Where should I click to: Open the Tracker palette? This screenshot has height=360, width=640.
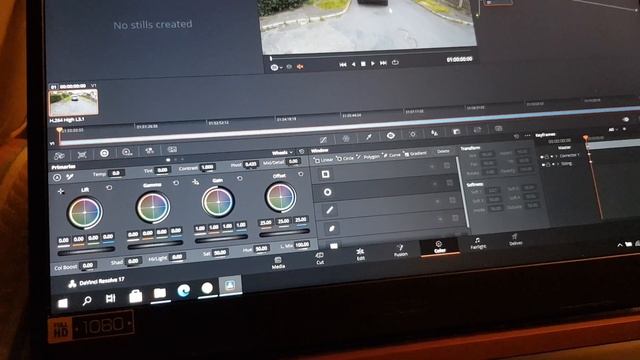coord(413,134)
